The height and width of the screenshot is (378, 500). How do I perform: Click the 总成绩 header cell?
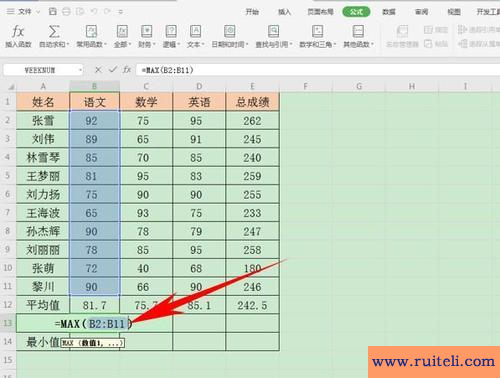252,102
